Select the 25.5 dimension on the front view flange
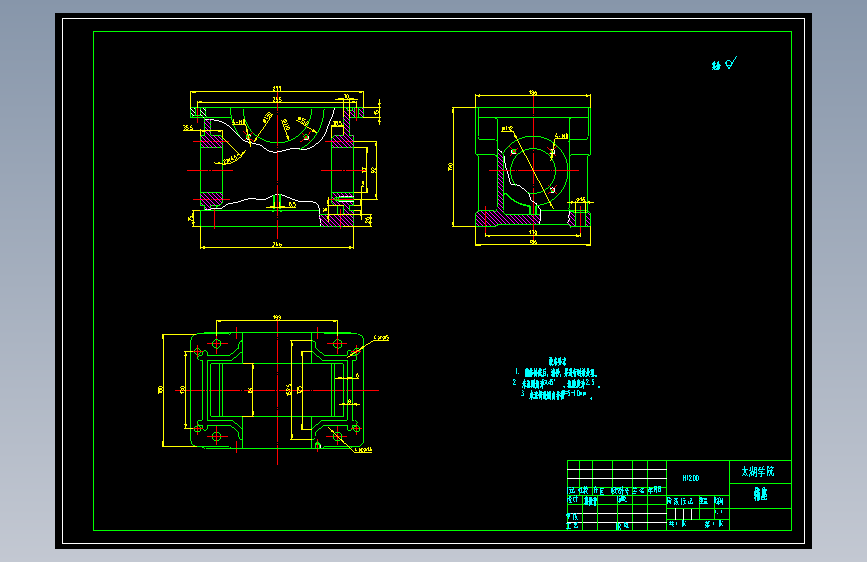Image resolution: width=867 pixels, height=562 pixels. pyautogui.click(x=188, y=128)
